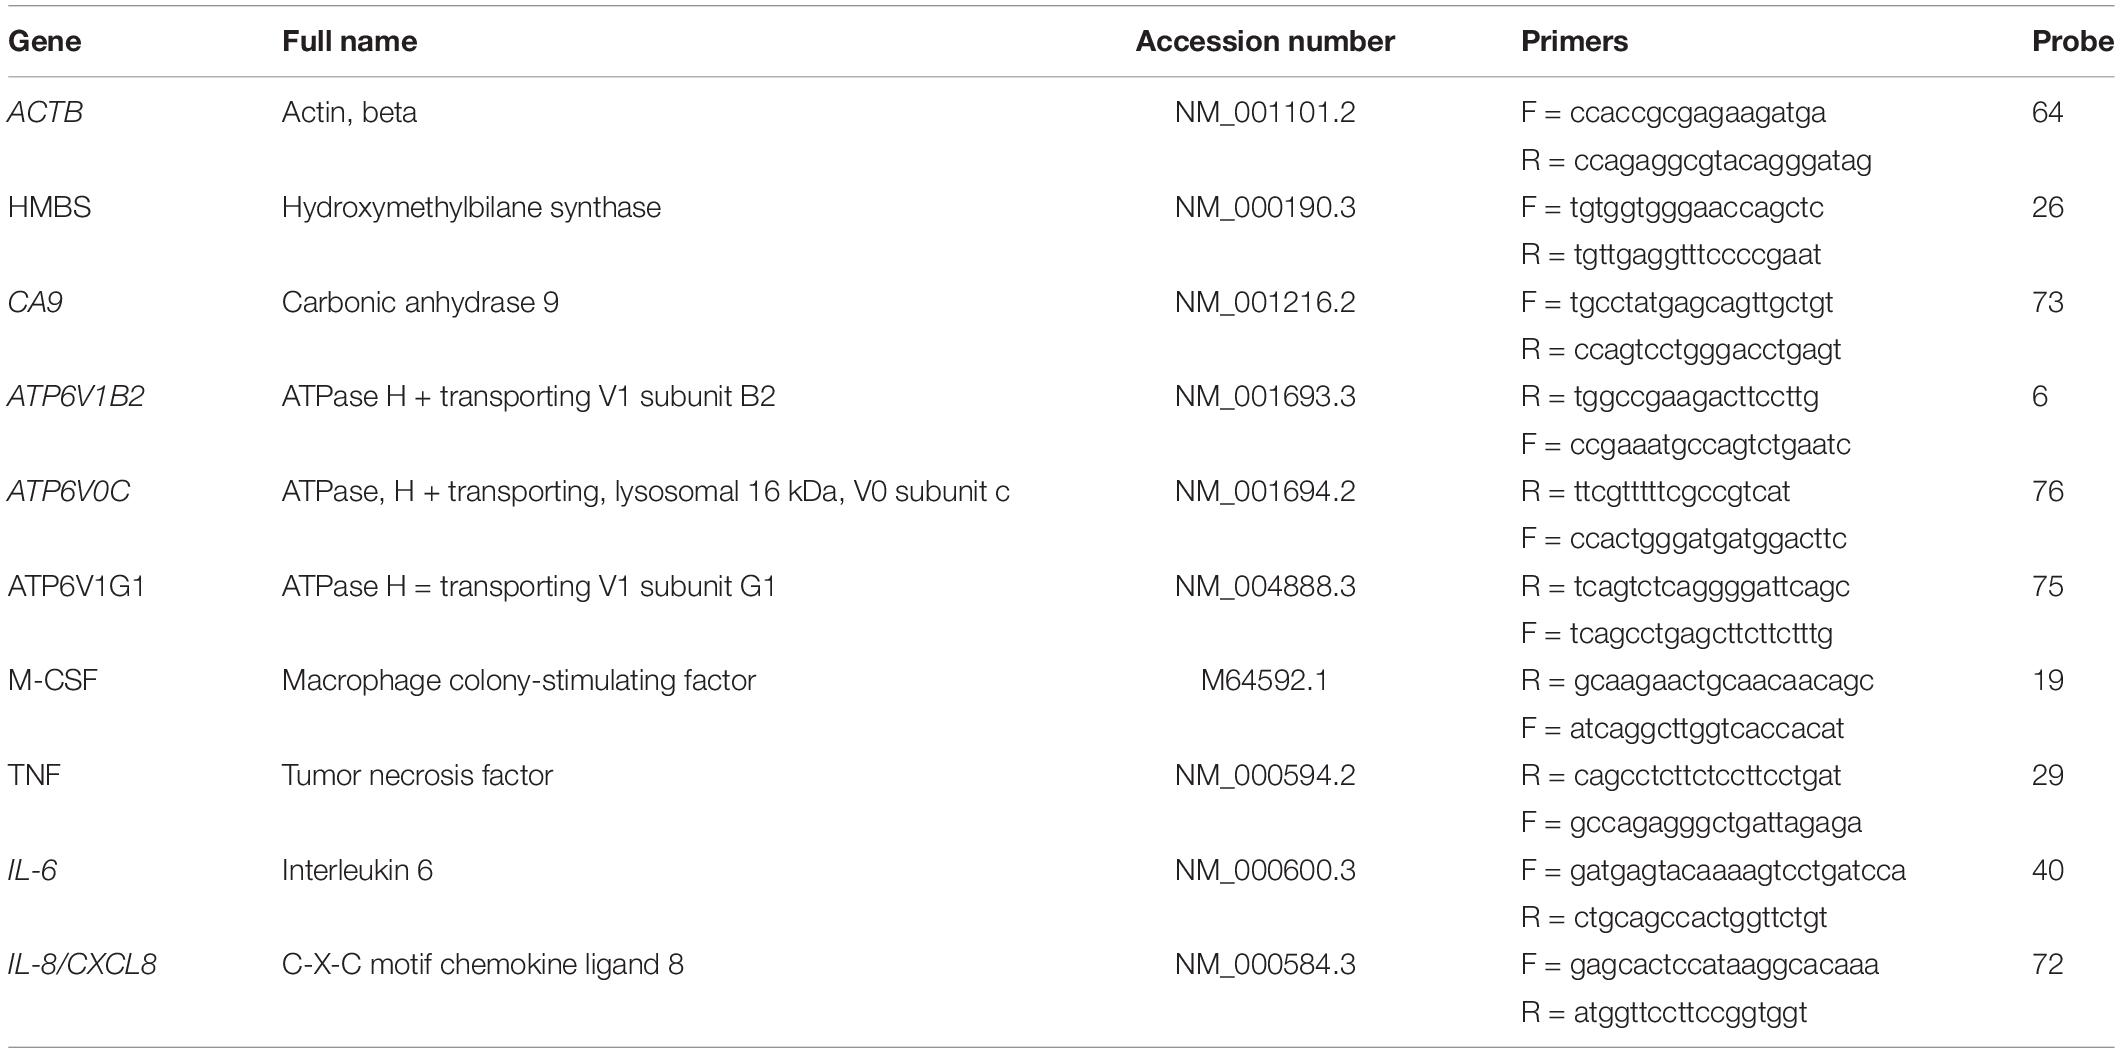Click the ATP6V0C gene name
The image size is (2120, 1053).
tap(68, 492)
